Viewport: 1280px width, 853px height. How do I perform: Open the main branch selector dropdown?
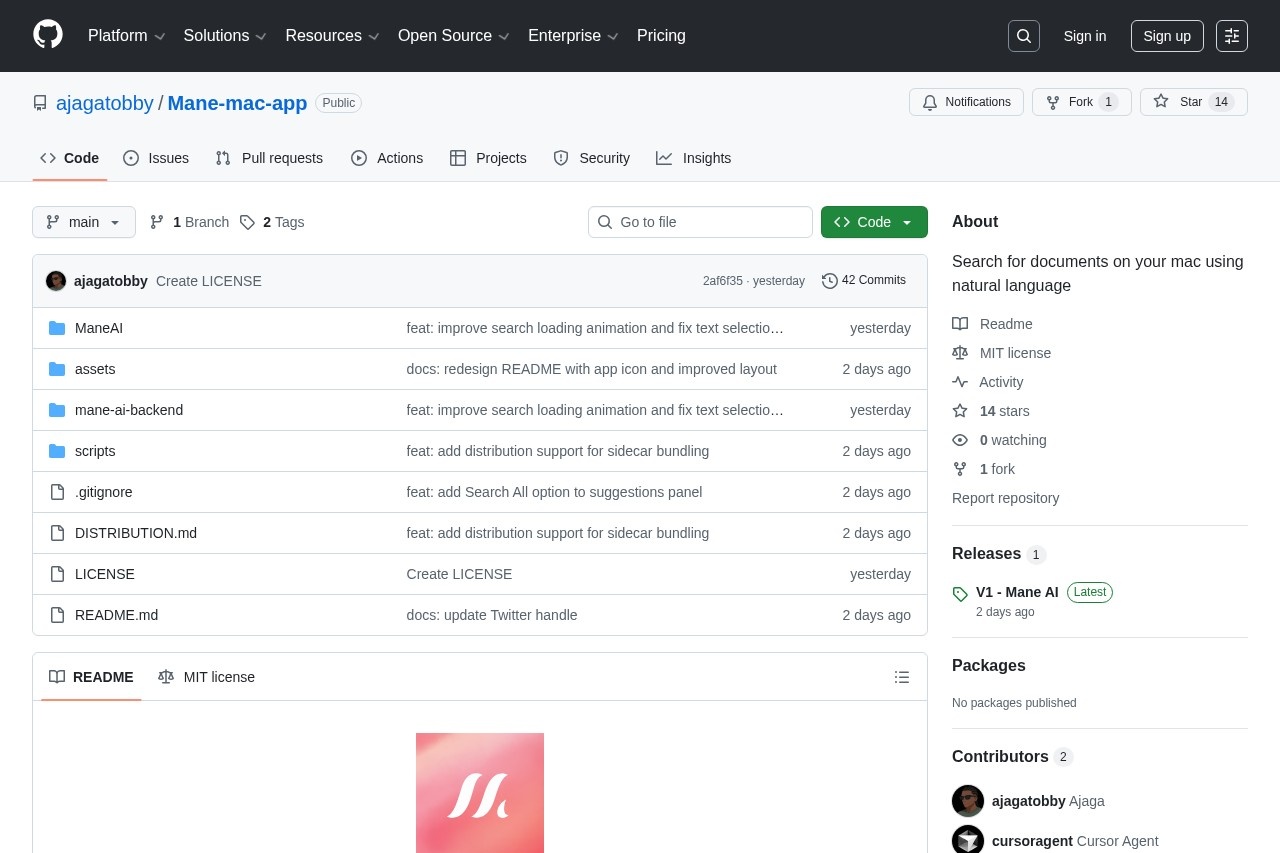tap(84, 222)
